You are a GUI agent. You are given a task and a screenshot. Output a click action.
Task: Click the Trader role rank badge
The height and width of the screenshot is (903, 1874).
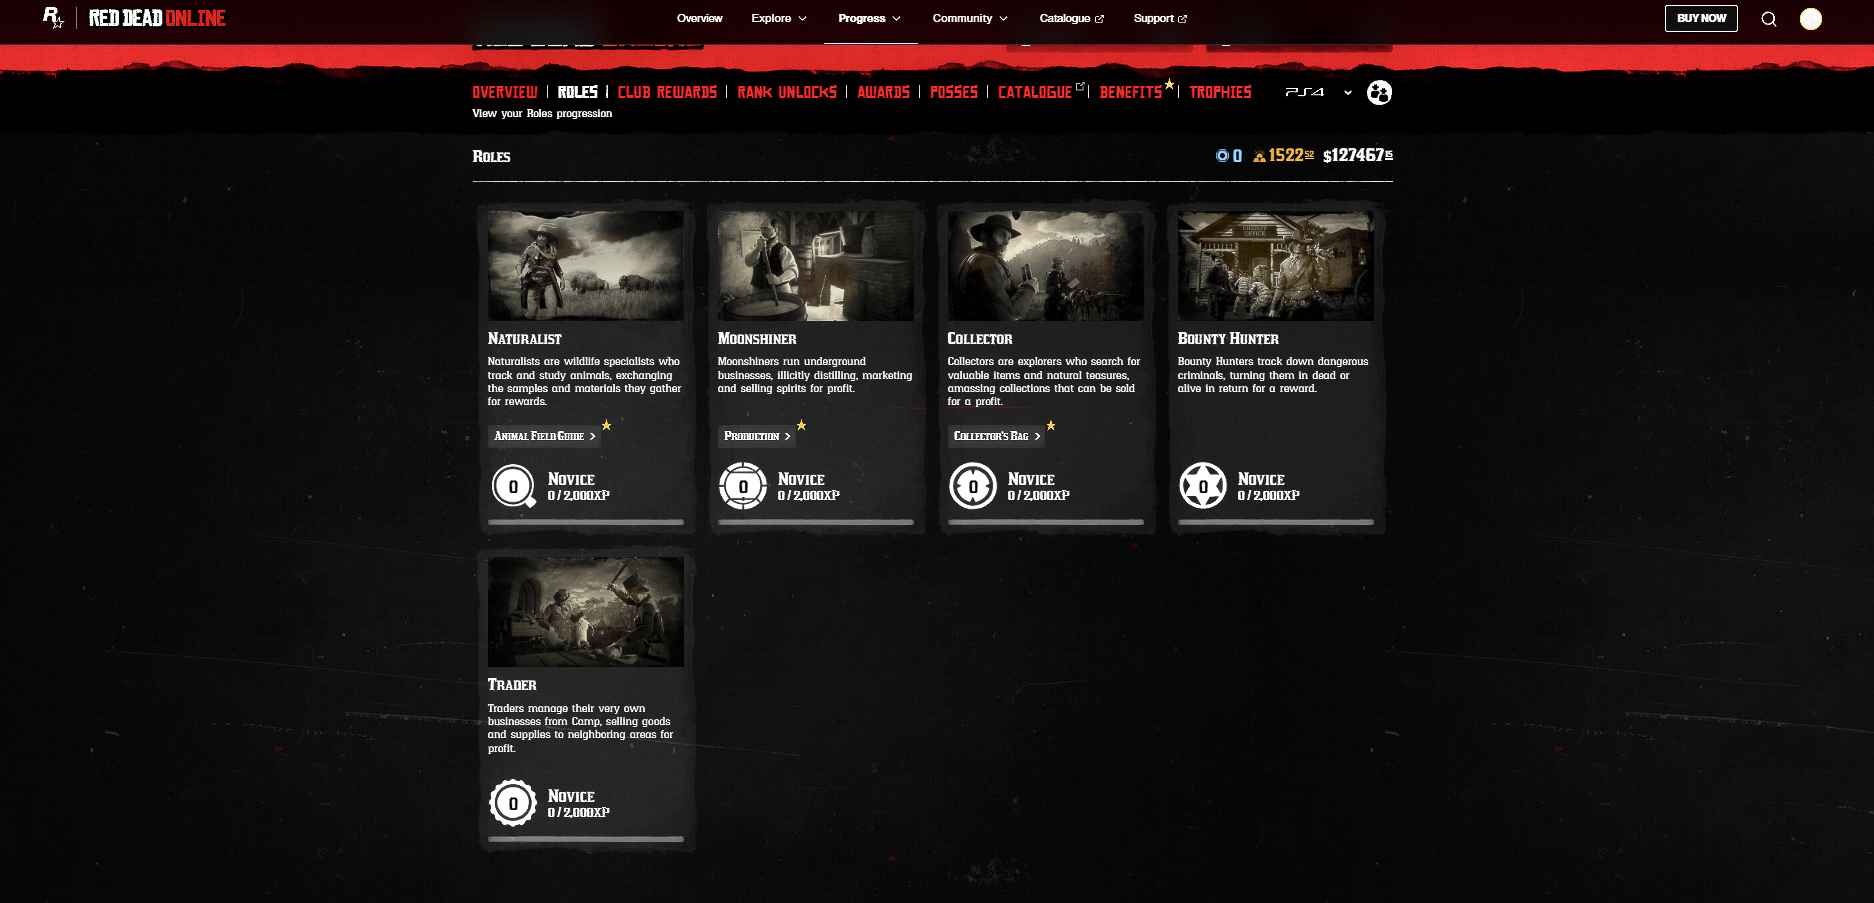pyautogui.click(x=513, y=803)
